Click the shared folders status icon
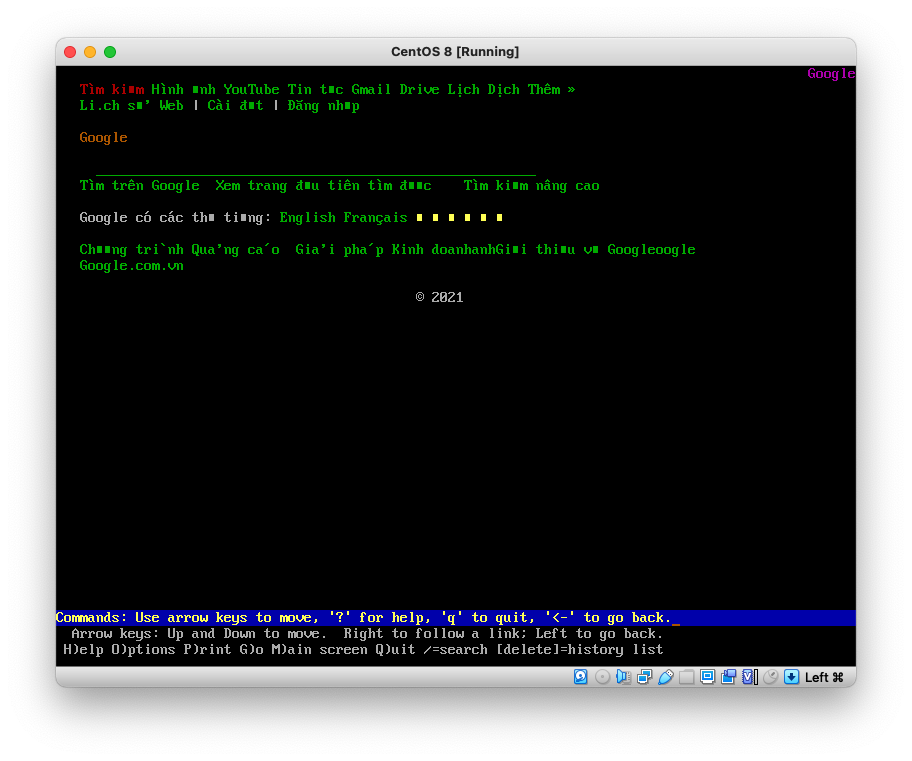 [x=686, y=677]
